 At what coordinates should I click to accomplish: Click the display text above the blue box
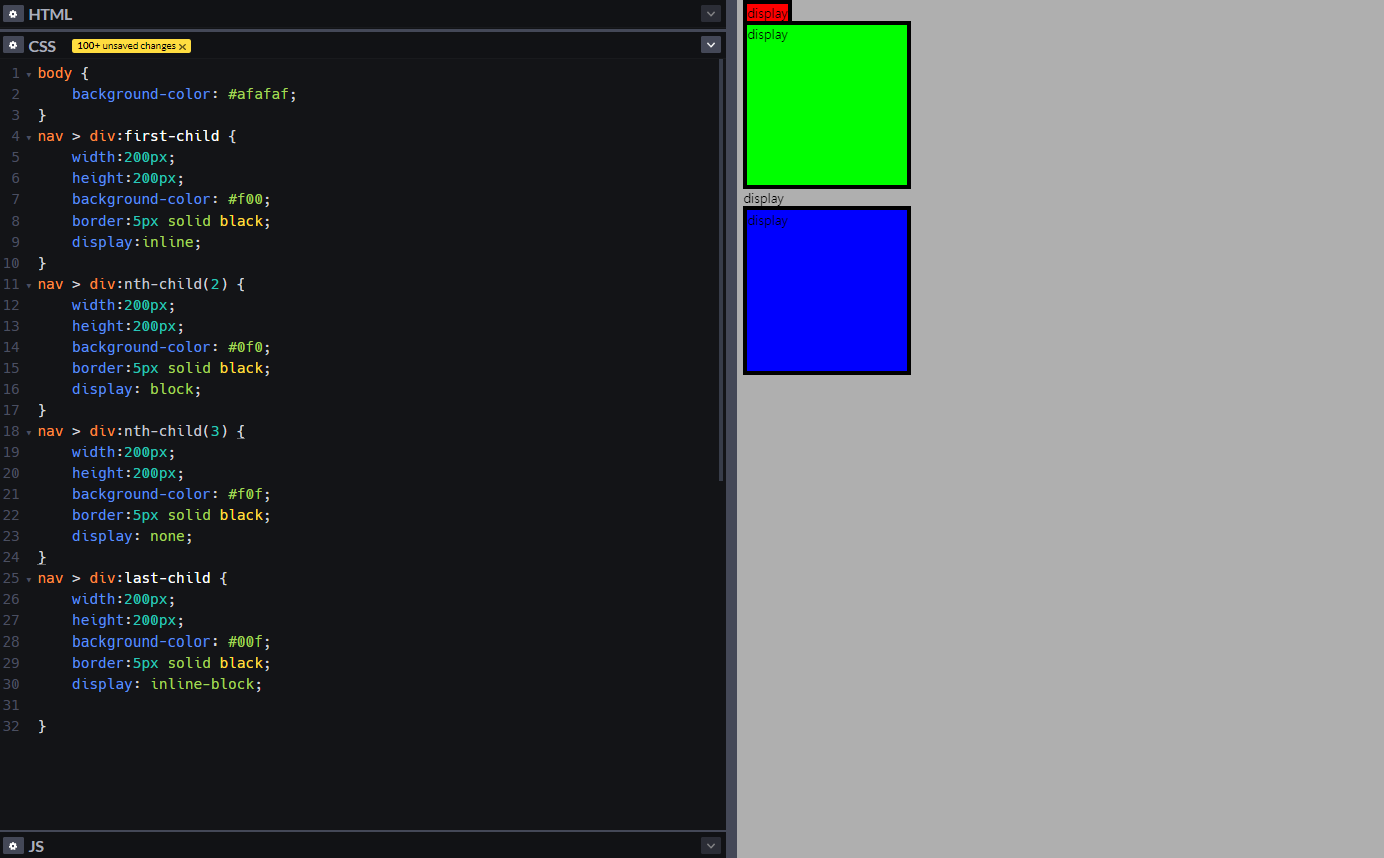[x=764, y=198]
